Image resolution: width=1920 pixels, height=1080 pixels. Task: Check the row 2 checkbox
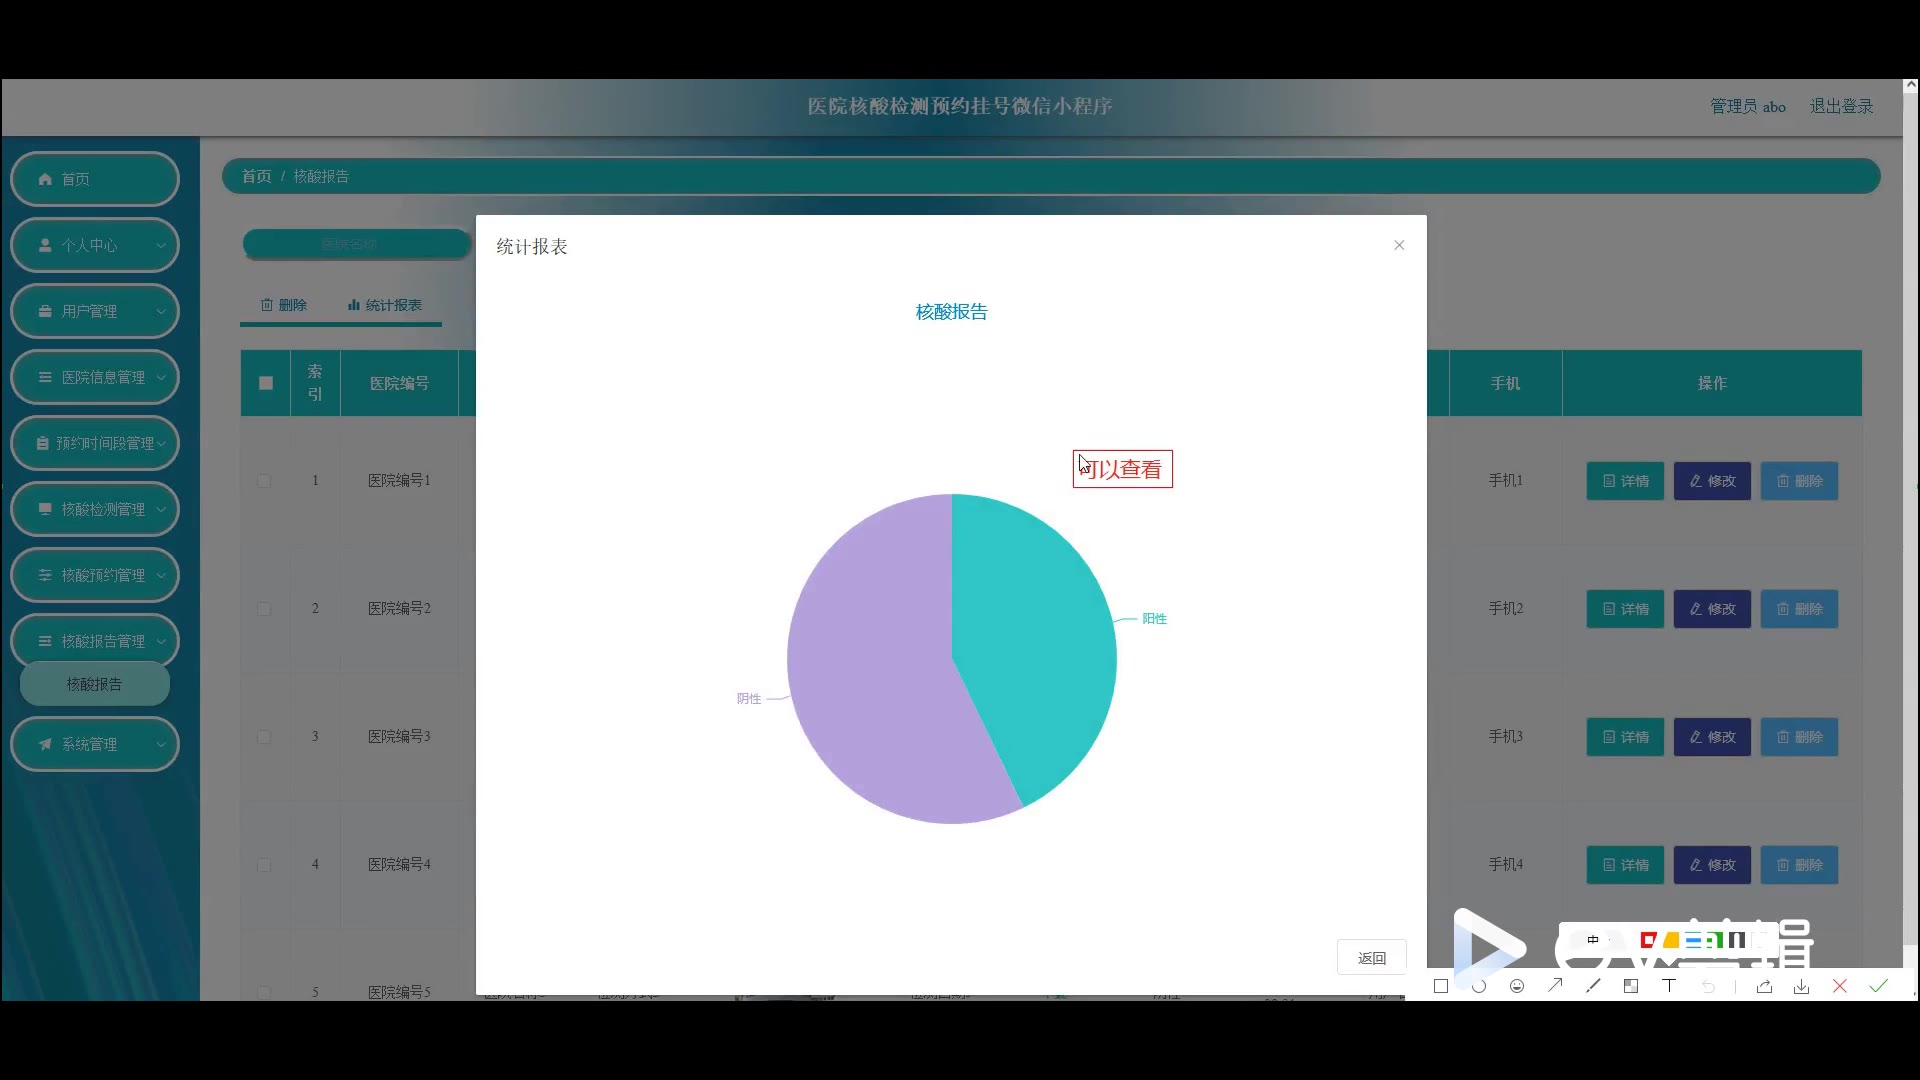(264, 609)
